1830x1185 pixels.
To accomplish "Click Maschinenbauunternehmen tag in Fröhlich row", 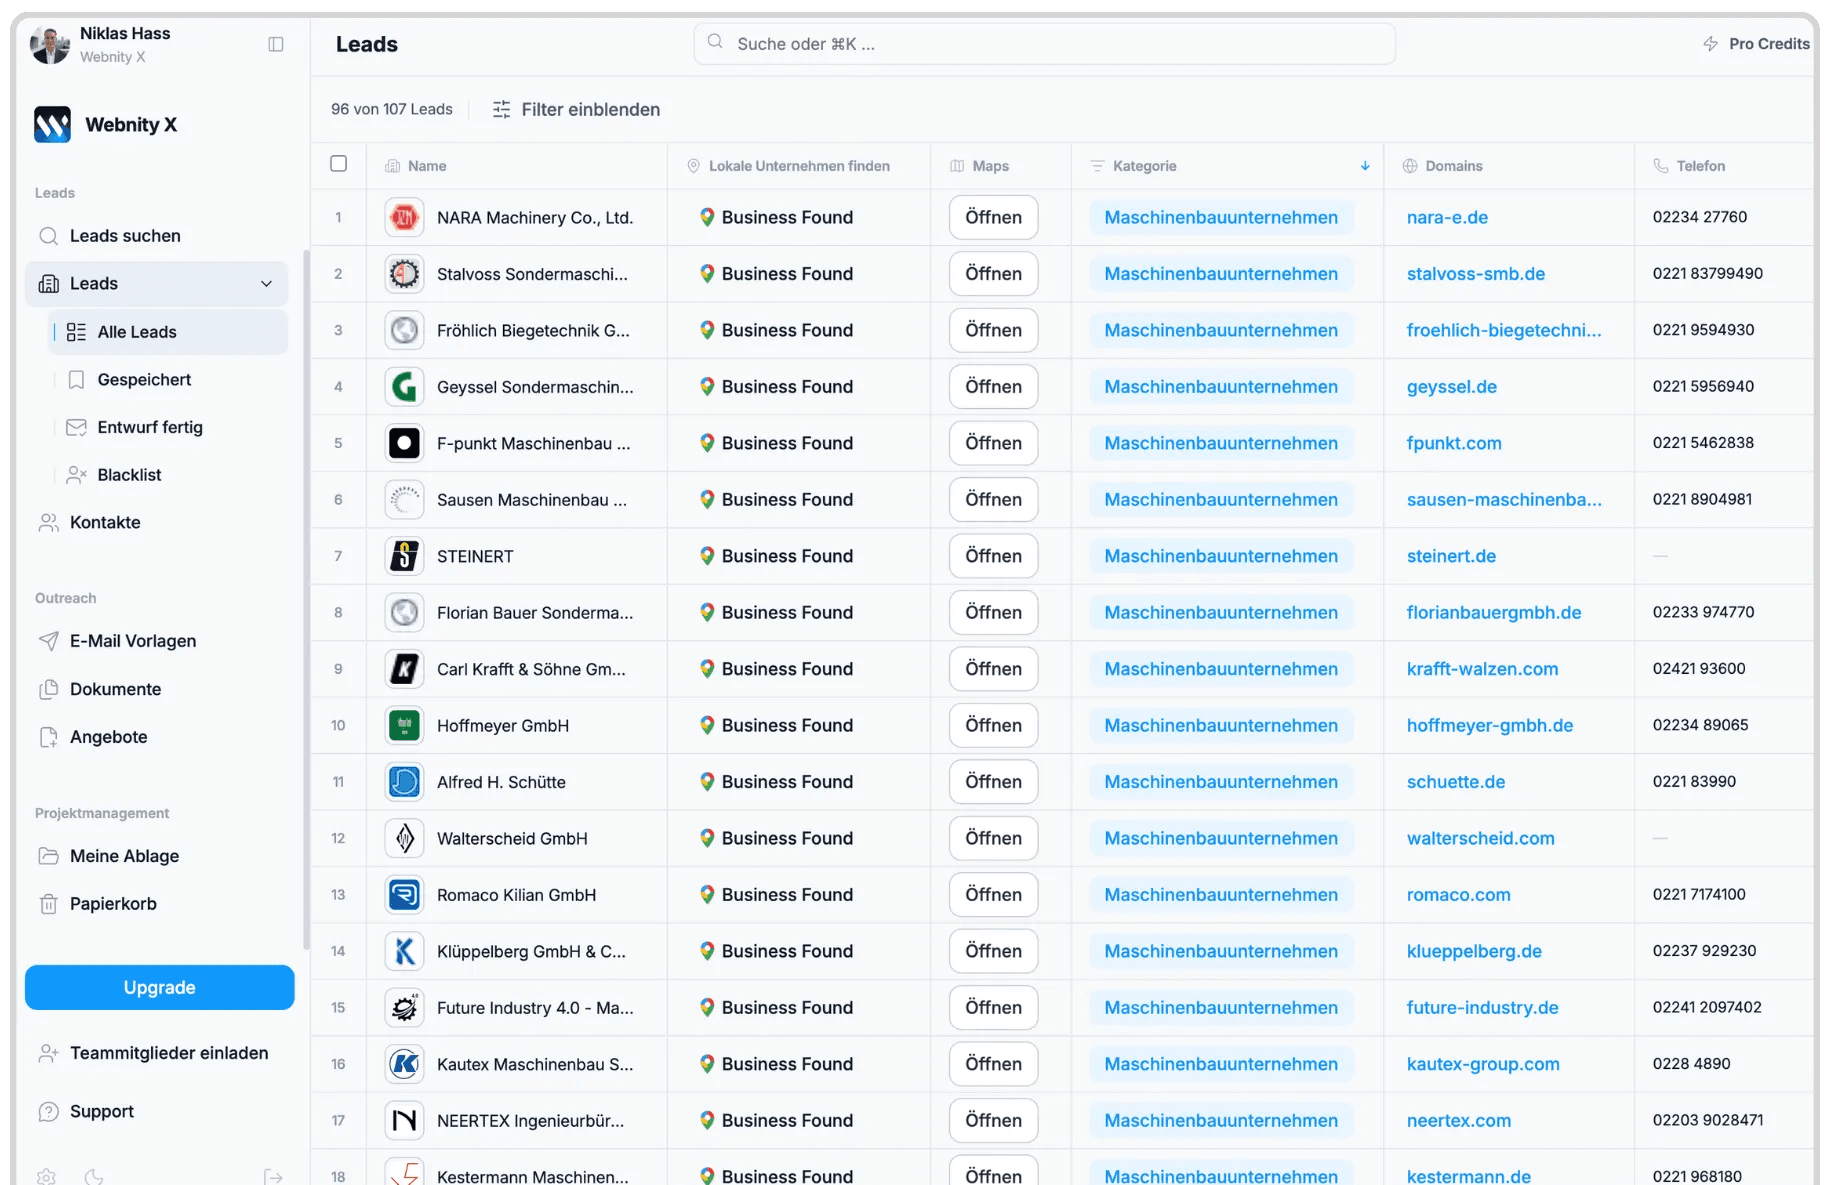I will (1221, 330).
